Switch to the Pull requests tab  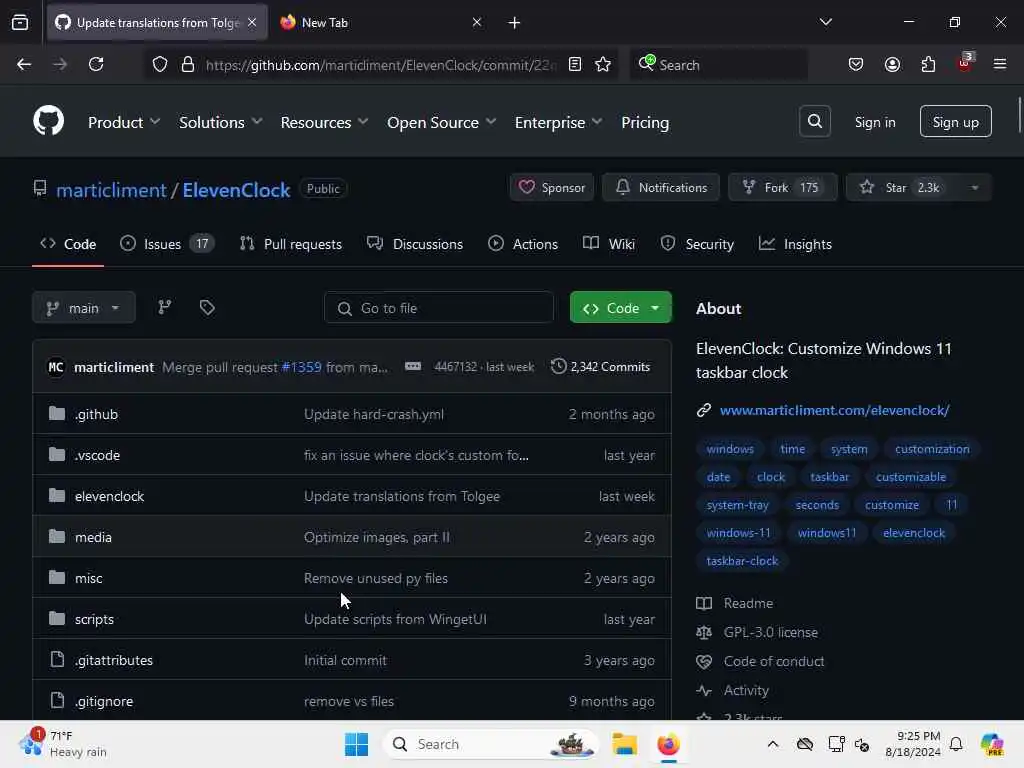click(291, 244)
